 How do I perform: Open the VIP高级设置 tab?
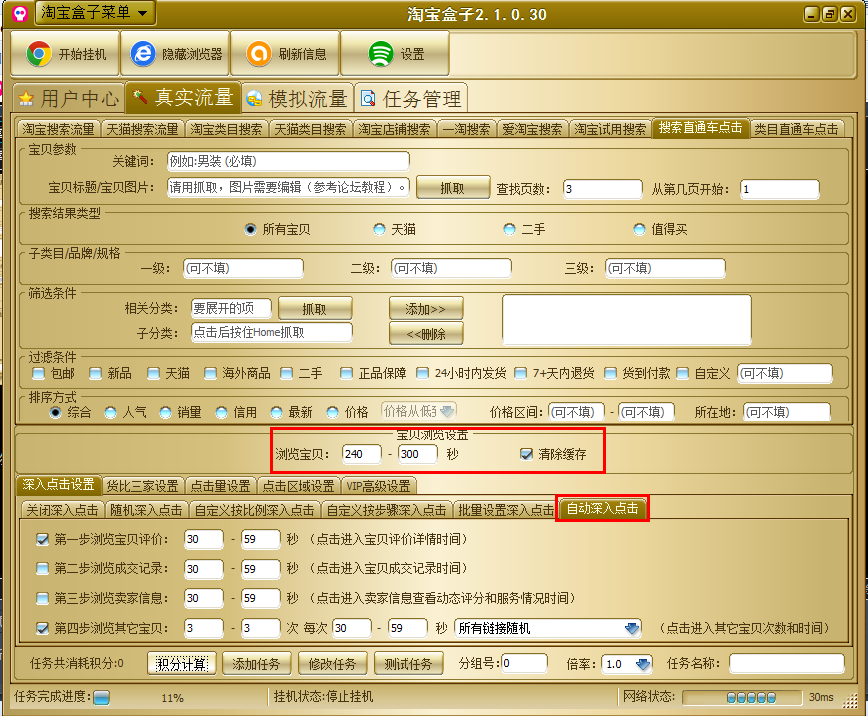tap(379, 486)
